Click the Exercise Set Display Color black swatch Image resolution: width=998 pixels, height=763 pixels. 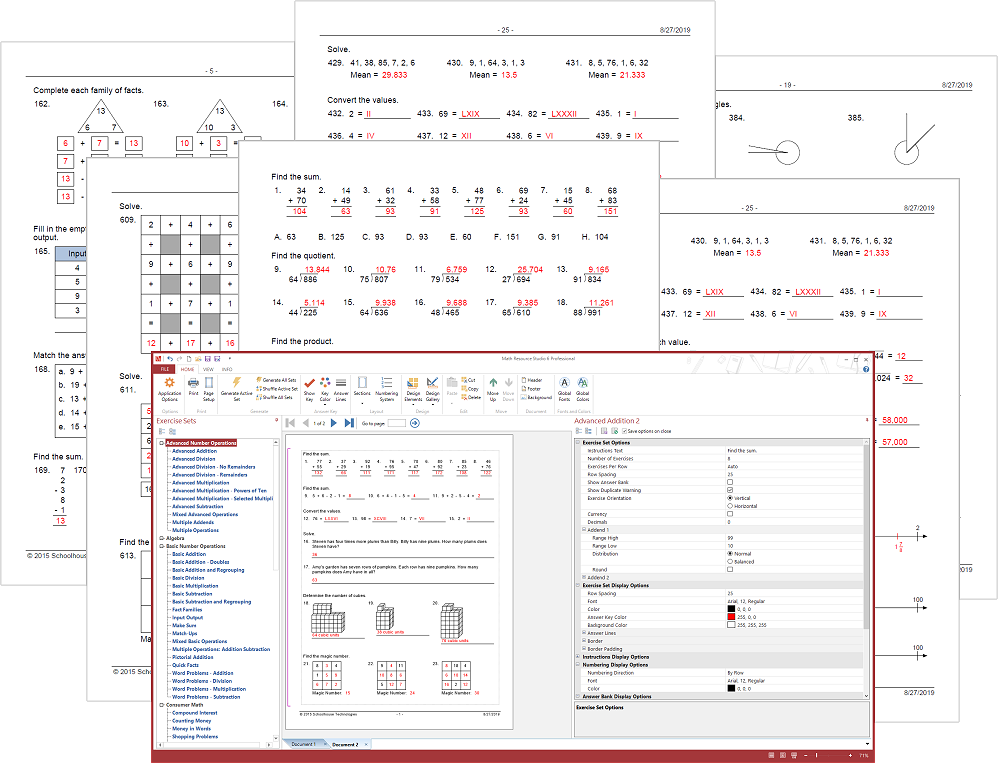(x=731, y=609)
